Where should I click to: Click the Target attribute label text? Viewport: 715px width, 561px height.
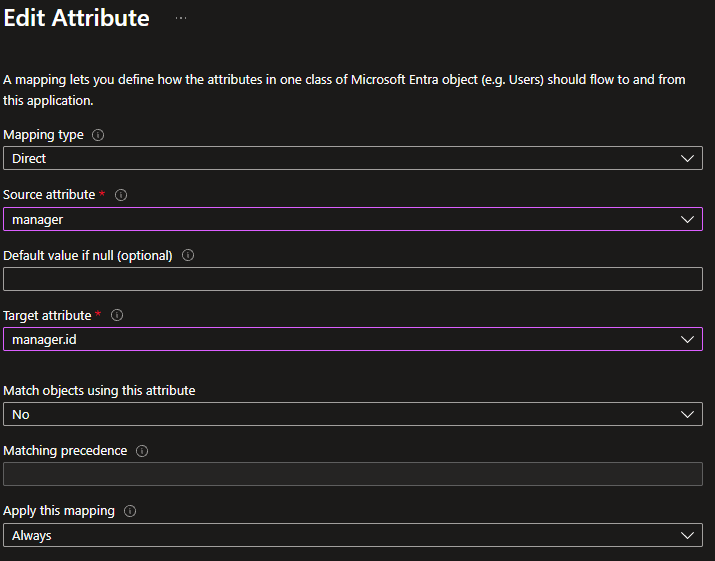pyautogui.click(x=47, y=315)
